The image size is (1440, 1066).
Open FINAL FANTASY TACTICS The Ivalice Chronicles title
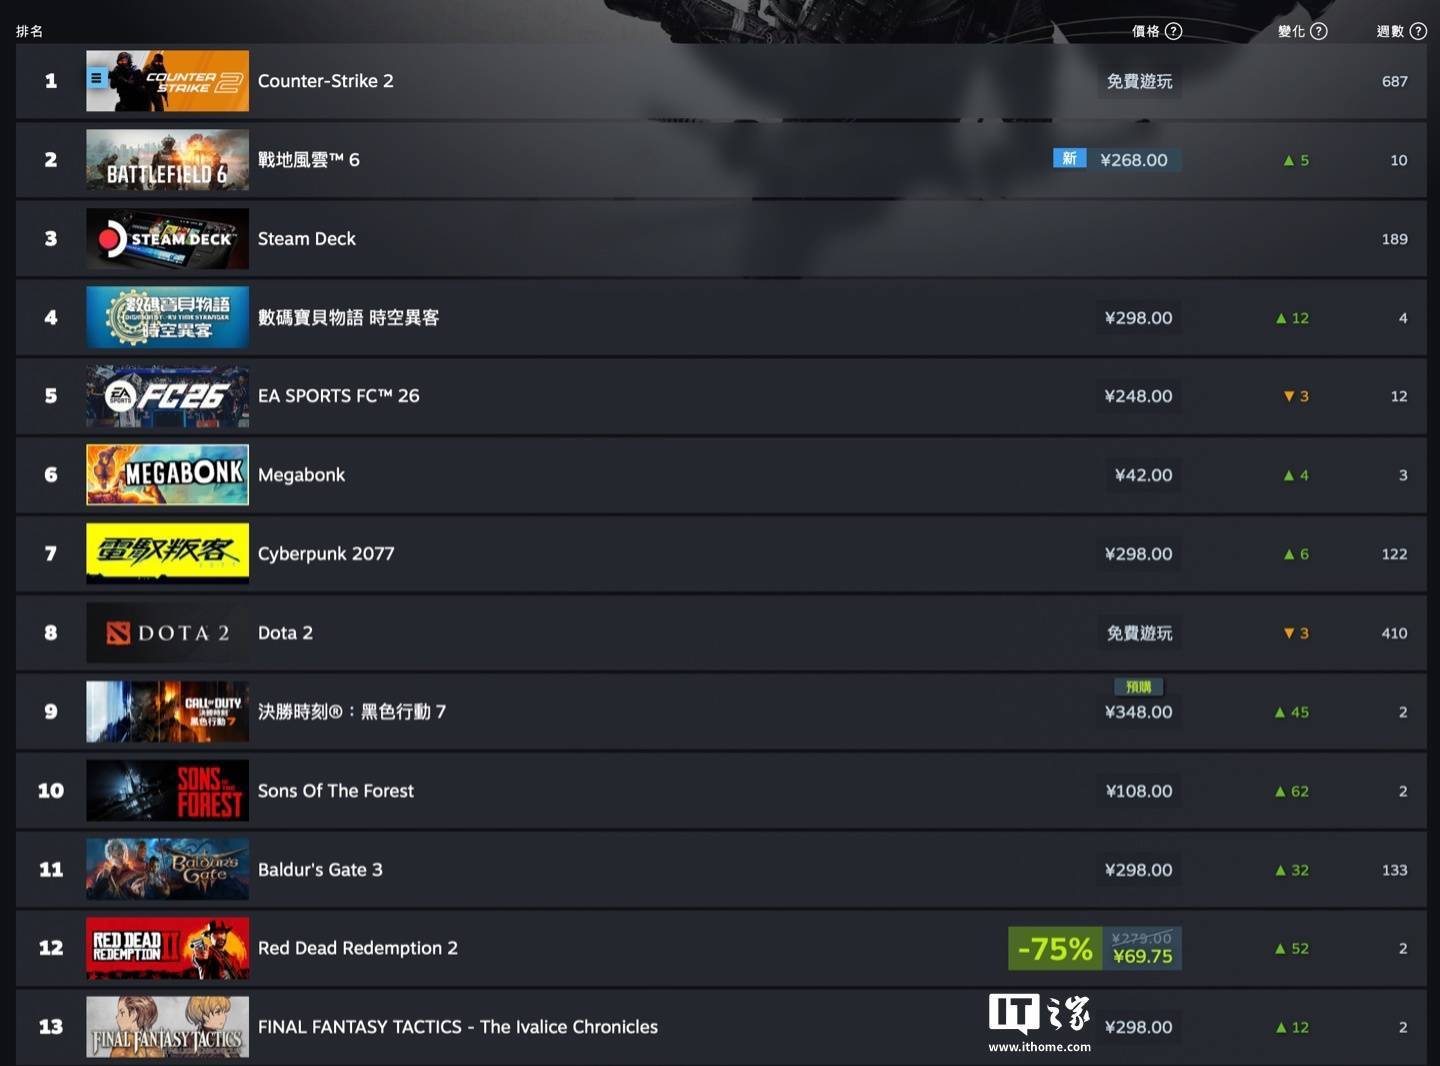click(x=457, y=1027)
